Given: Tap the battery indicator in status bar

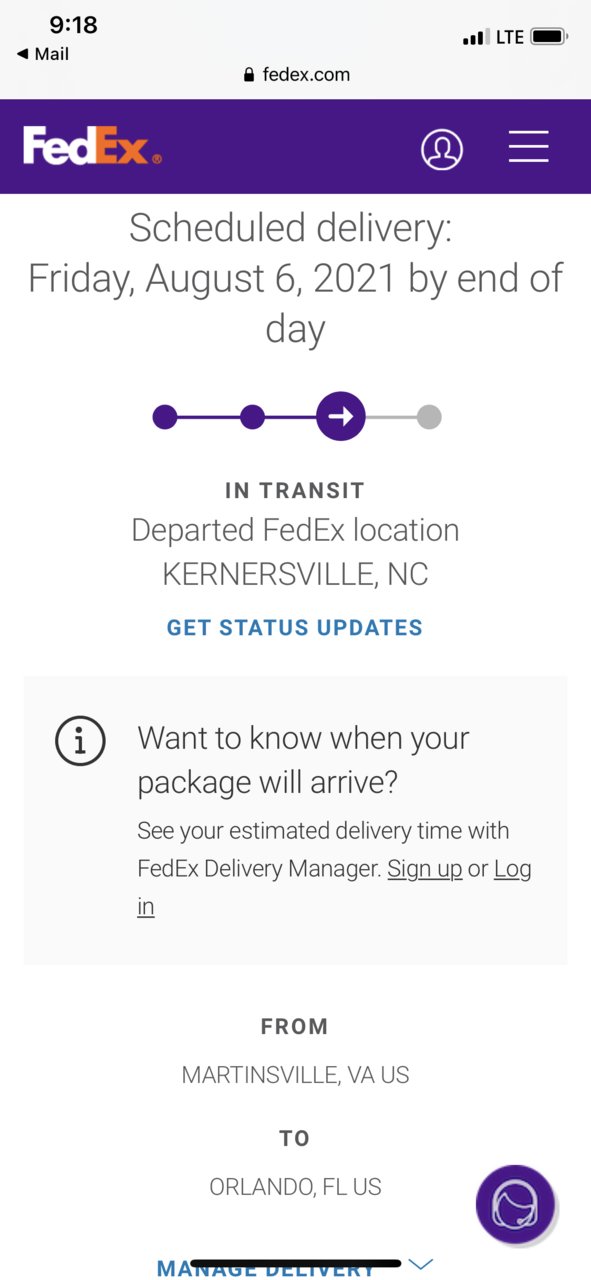Looking at the screenshot, I should point(550,37).
